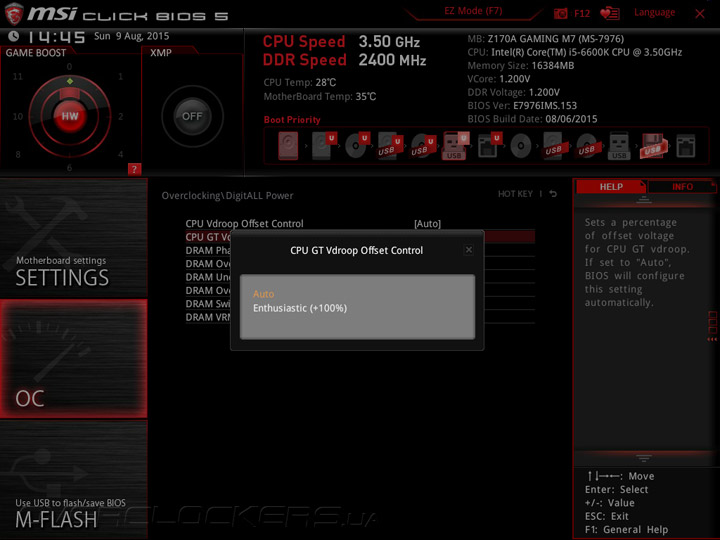
Task: Click the breadcrumb Overclocking\DigitALL Power
Action: coord(227,196)
